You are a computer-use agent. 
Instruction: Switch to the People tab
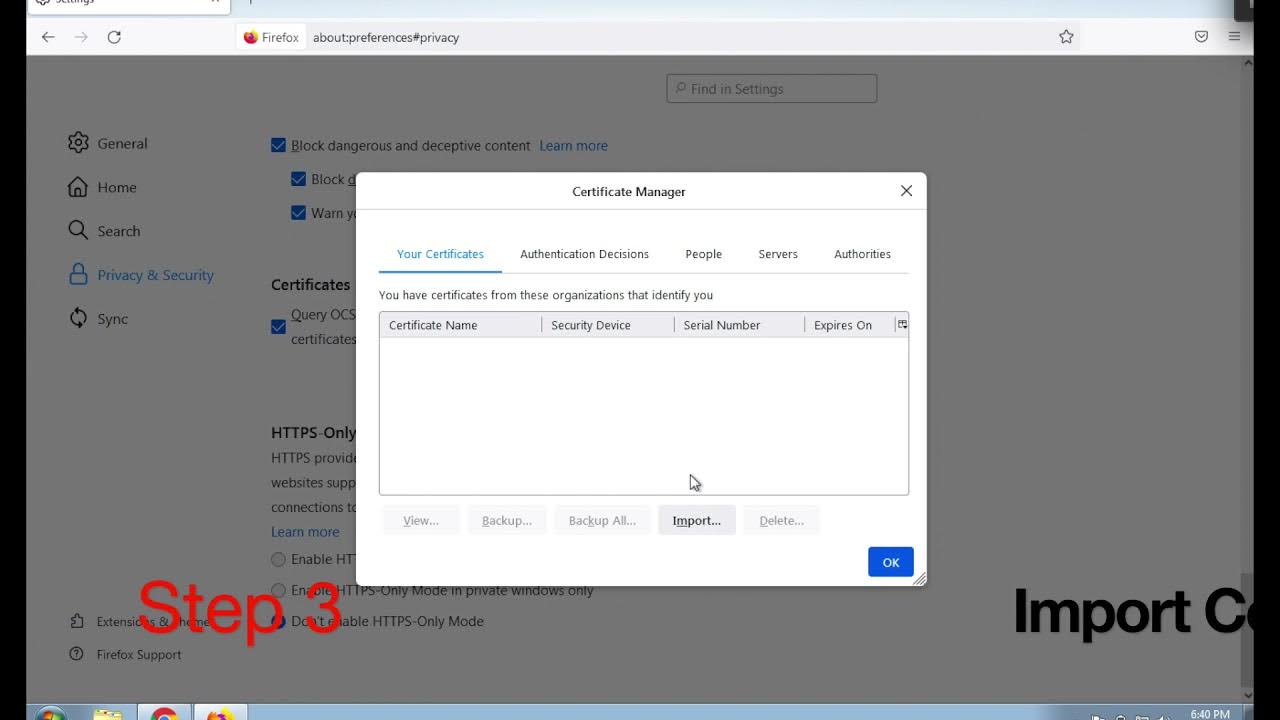click(703, 254)
